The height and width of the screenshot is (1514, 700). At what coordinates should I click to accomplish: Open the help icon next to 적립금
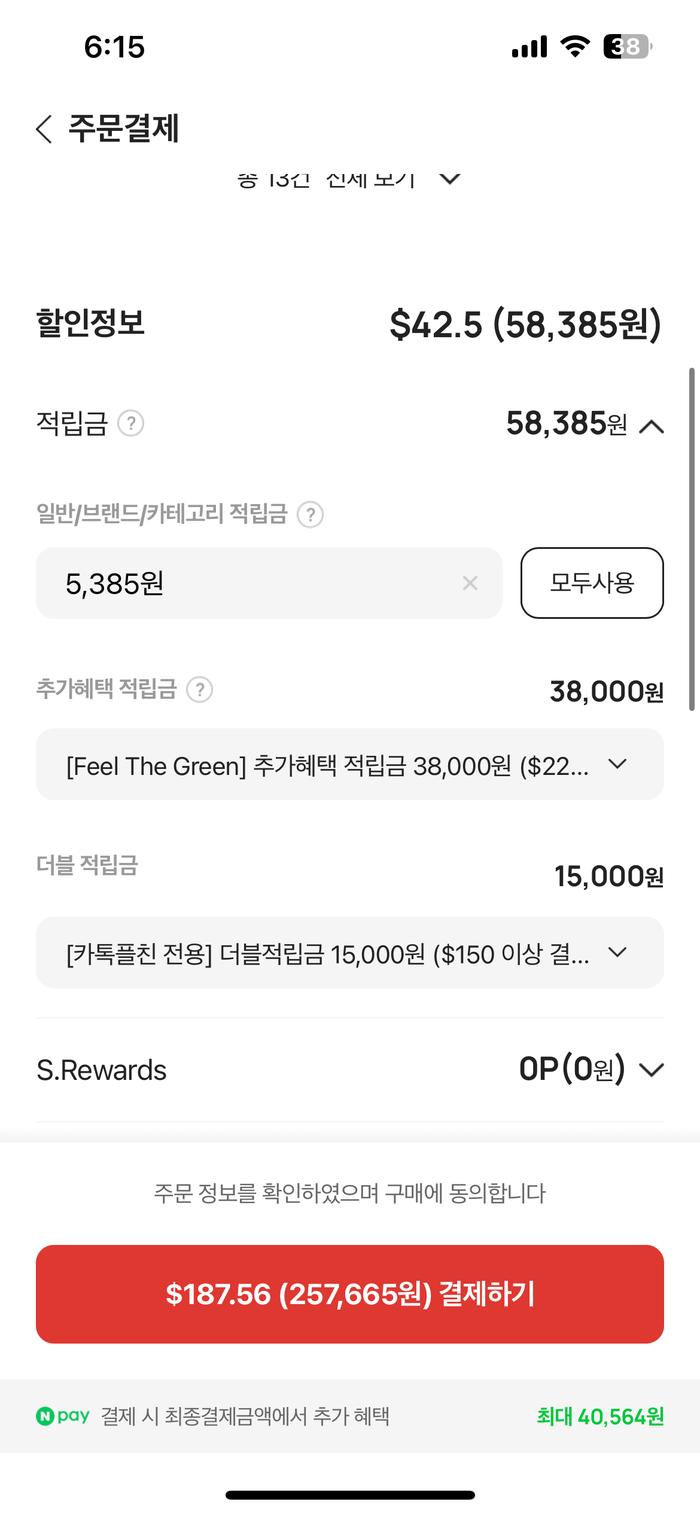click(x=131, y=424)
